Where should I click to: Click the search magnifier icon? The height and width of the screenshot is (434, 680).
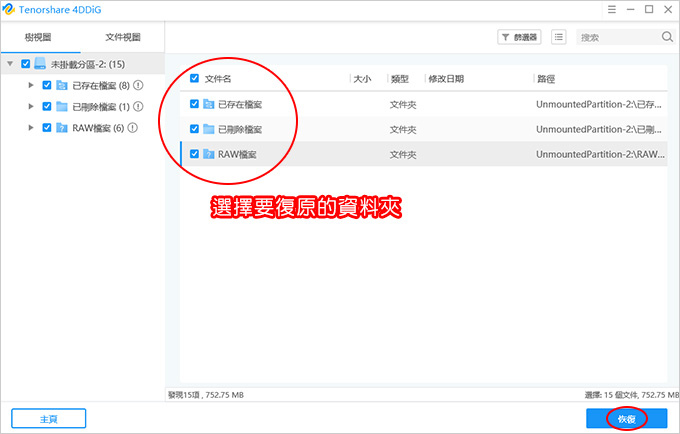click(667, 37)
